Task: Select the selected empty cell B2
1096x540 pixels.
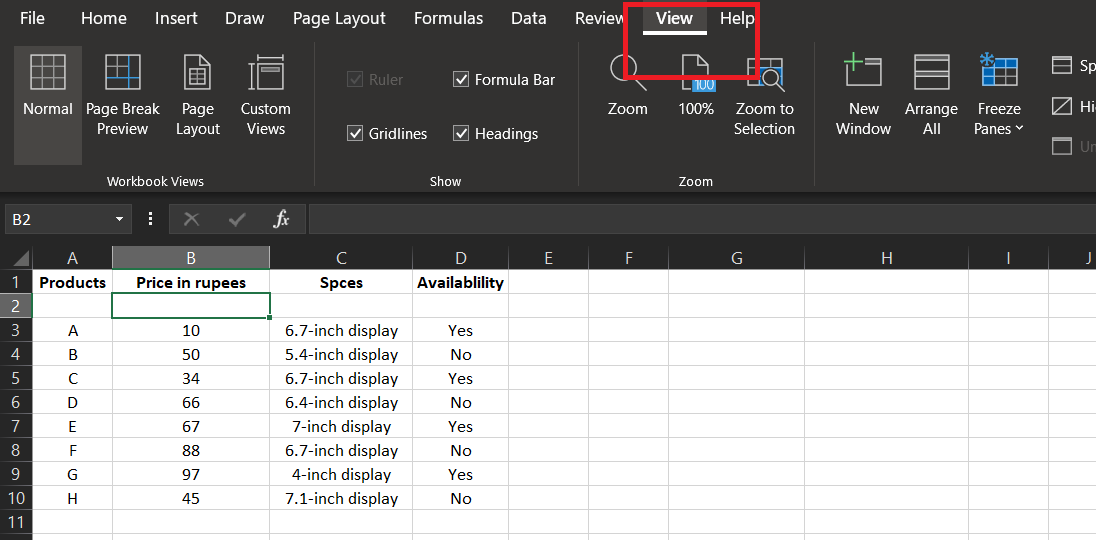Action: (x=191, y=306)
